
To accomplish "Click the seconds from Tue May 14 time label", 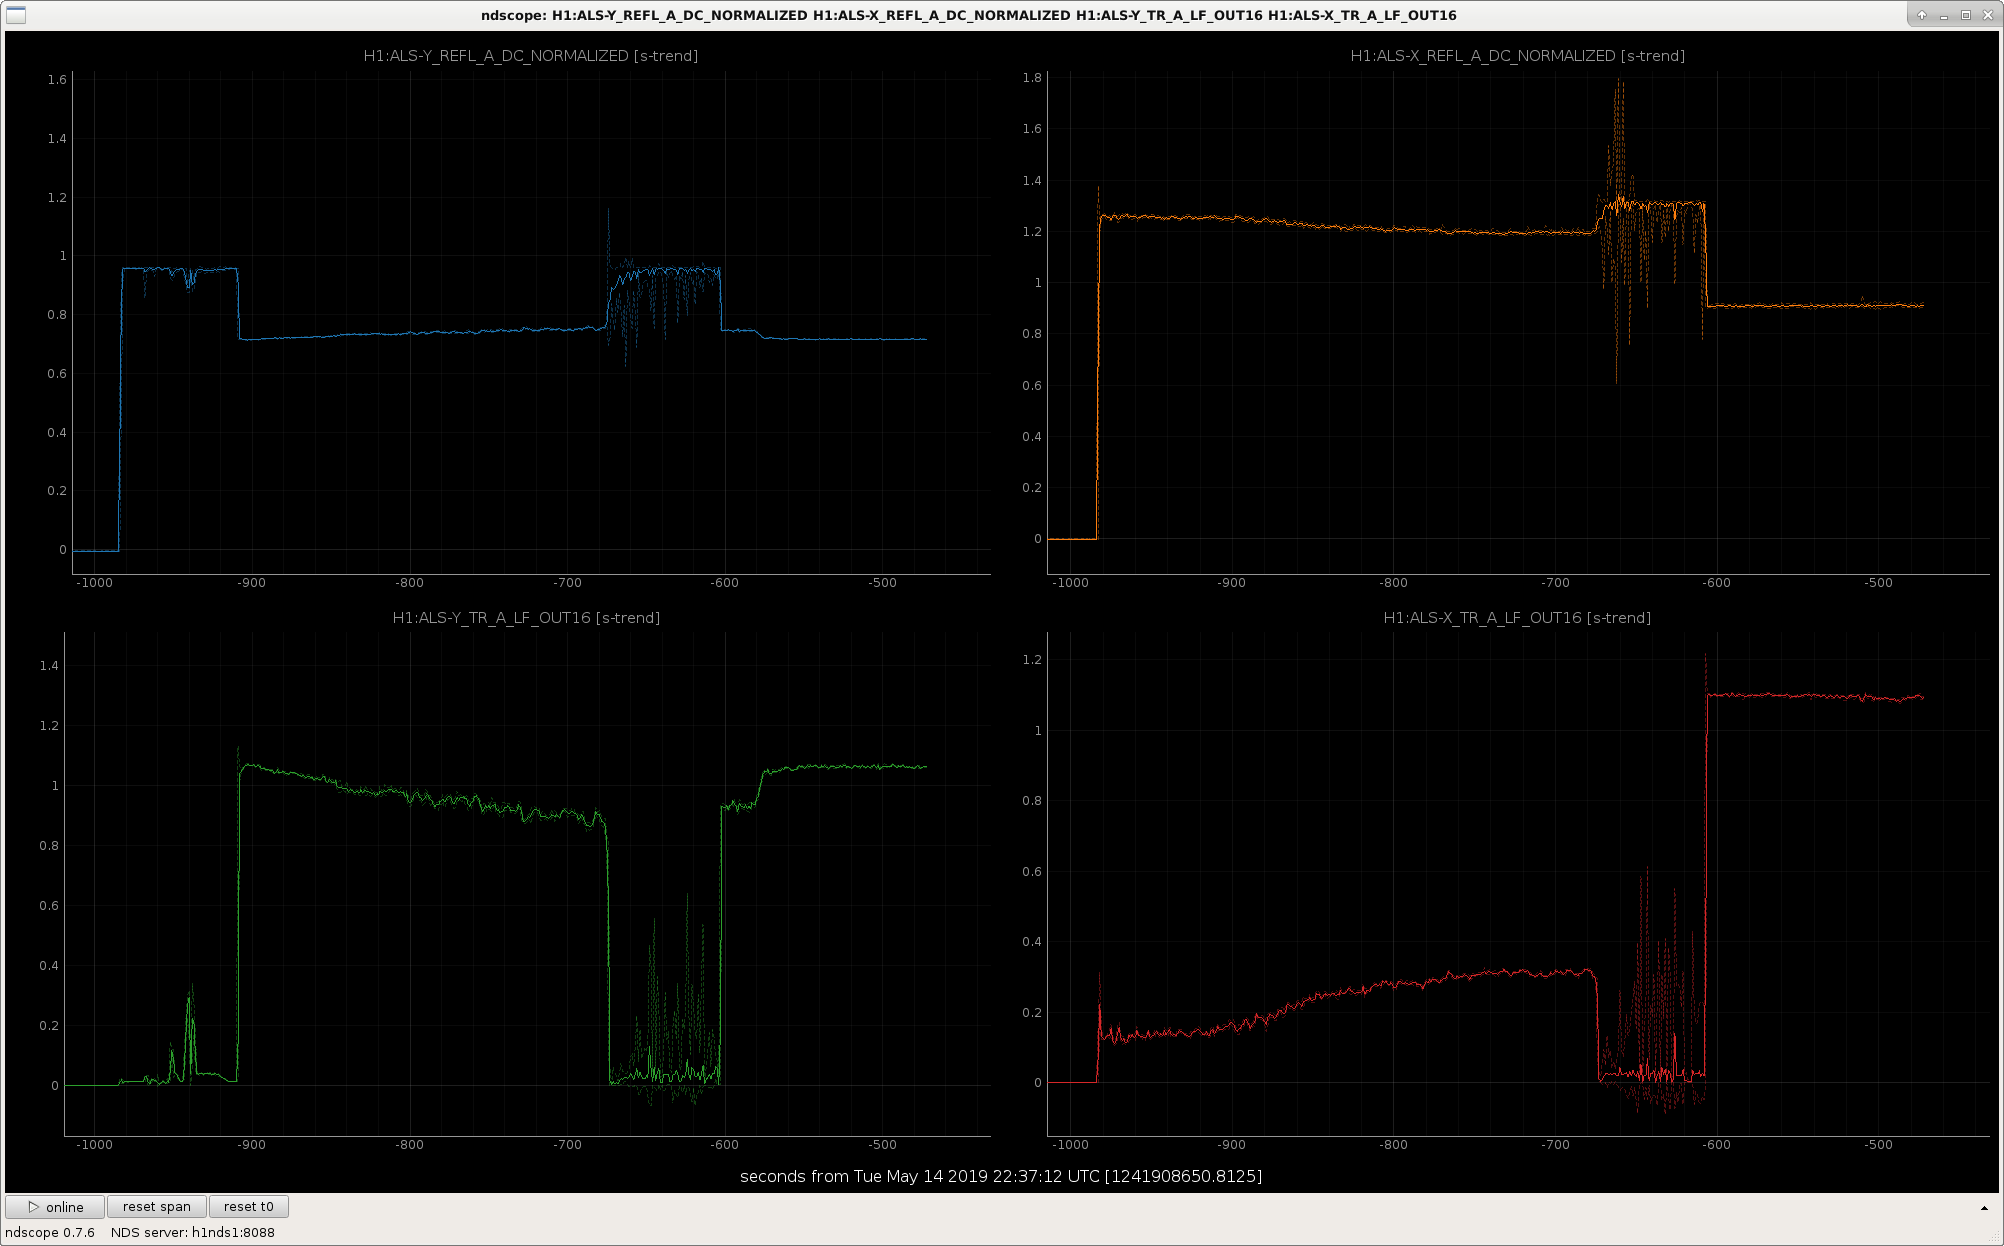I will click(x=1001, y=1176).
